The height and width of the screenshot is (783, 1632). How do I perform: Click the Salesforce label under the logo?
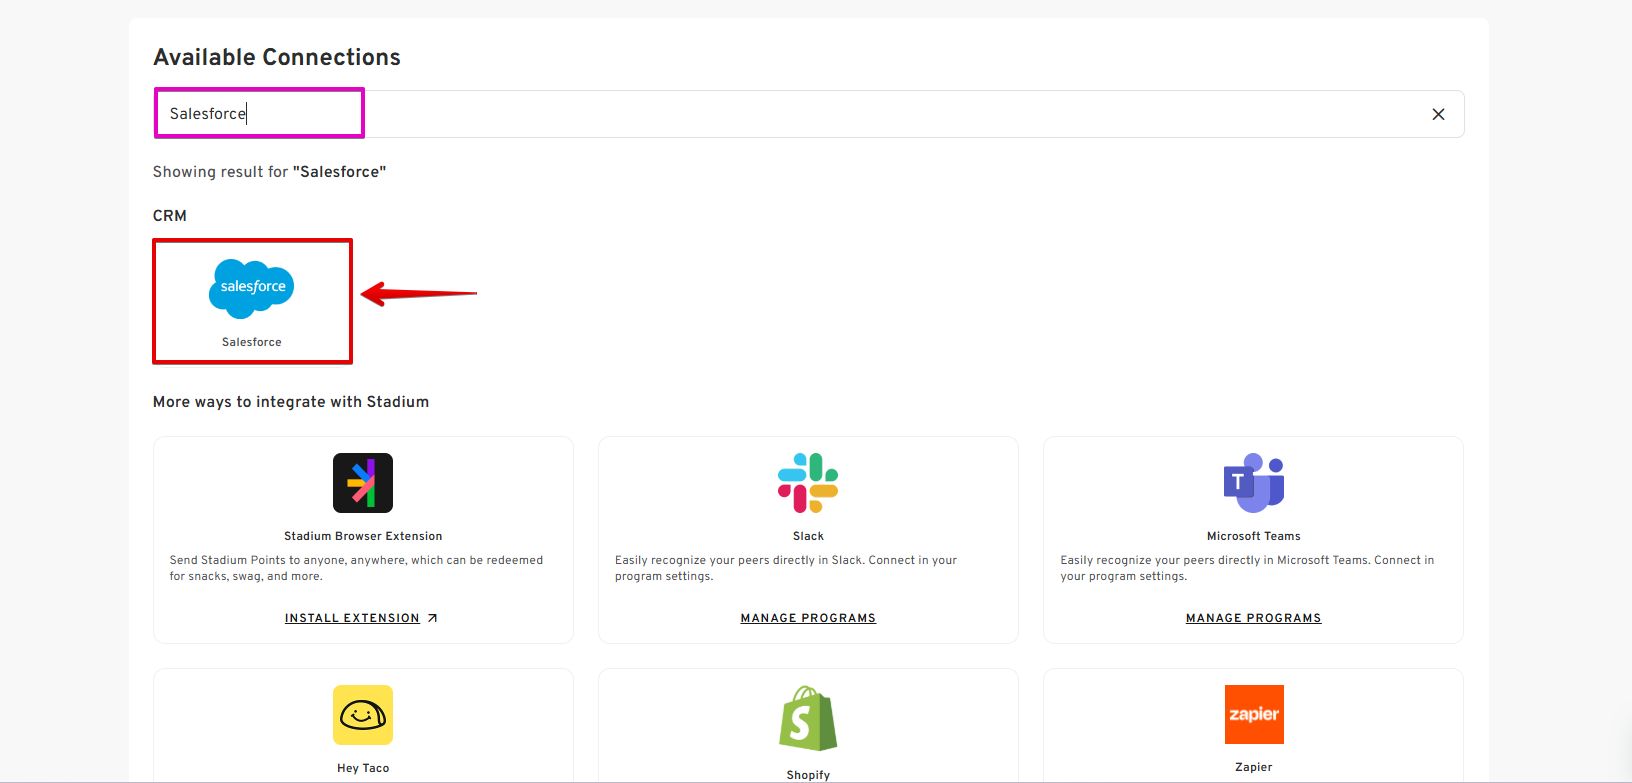[252, 342]
